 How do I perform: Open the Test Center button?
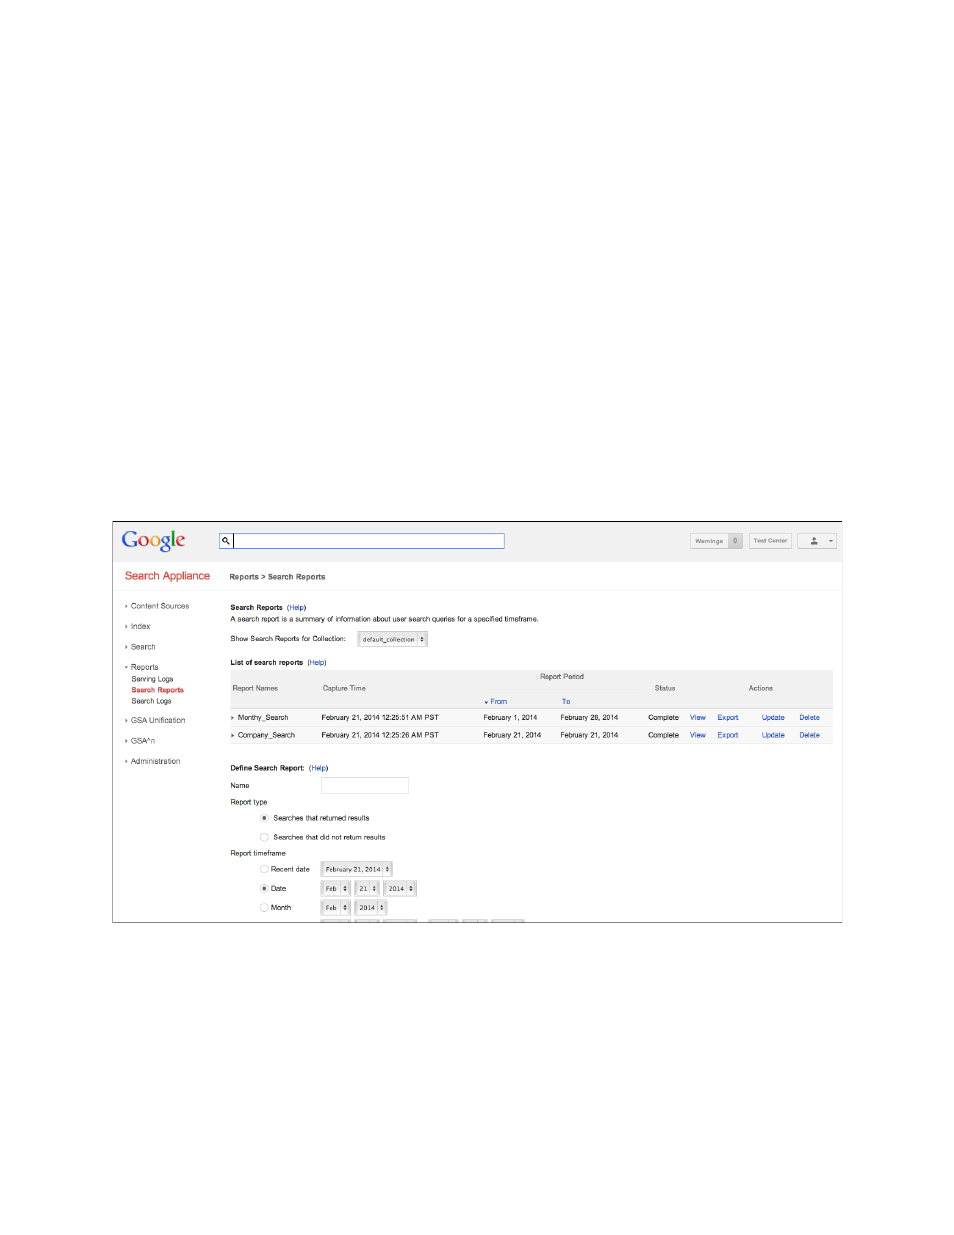(x=771, y=541)
